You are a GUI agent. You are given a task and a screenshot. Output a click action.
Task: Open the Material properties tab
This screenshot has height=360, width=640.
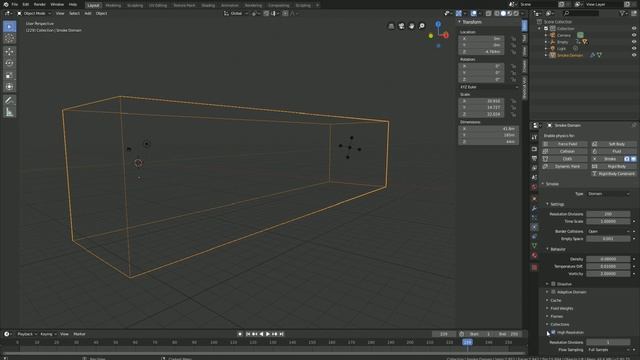pyautogui.click(x=534, y=256)
